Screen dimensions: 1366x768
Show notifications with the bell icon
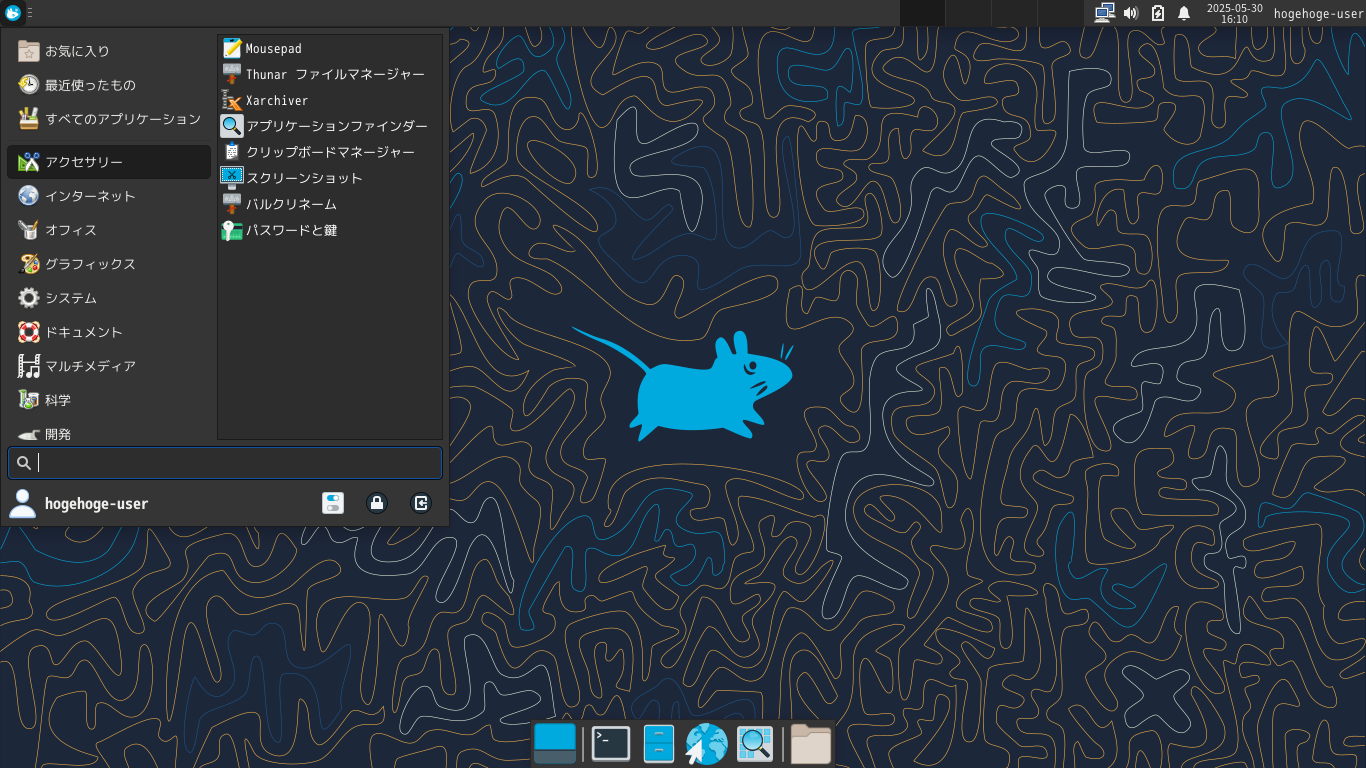click(1184, 13)
